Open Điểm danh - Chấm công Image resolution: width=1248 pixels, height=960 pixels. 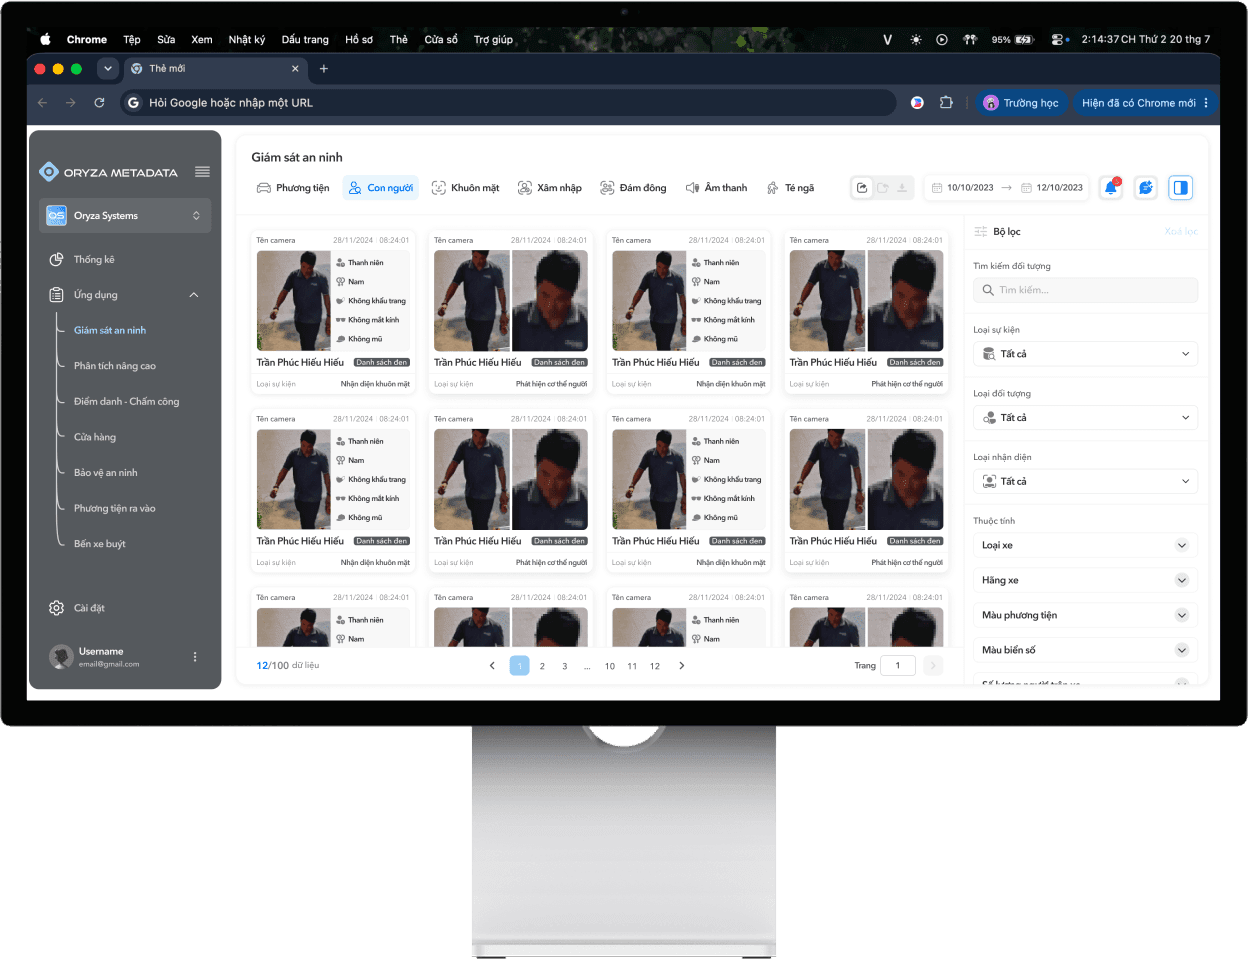click(127, 401)
